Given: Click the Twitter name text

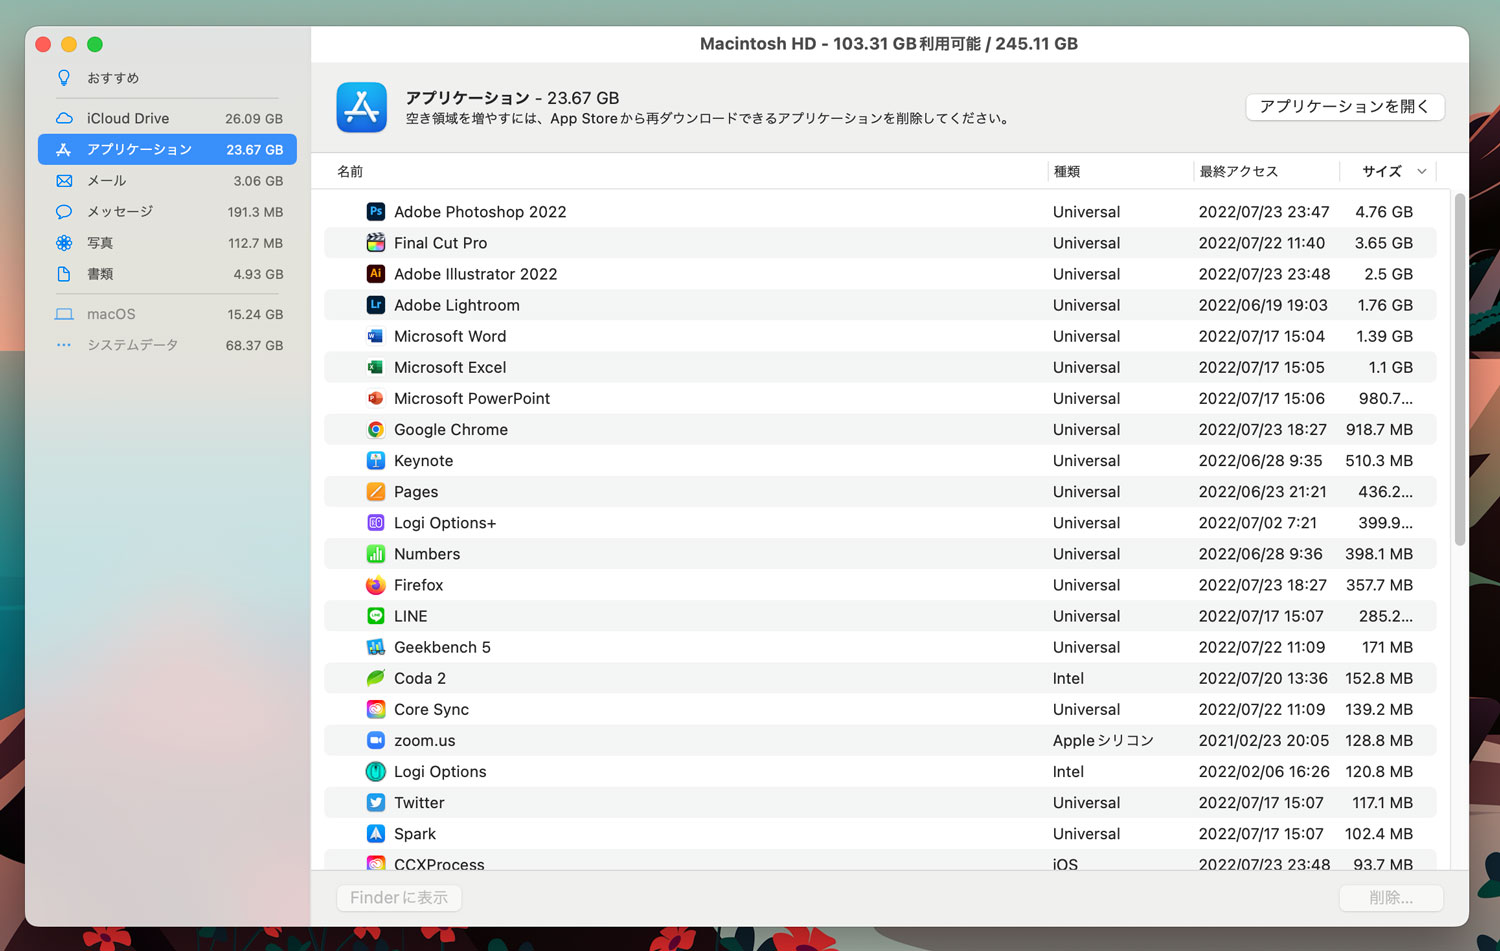Looking at the screenshot, I should click(419, 803).
